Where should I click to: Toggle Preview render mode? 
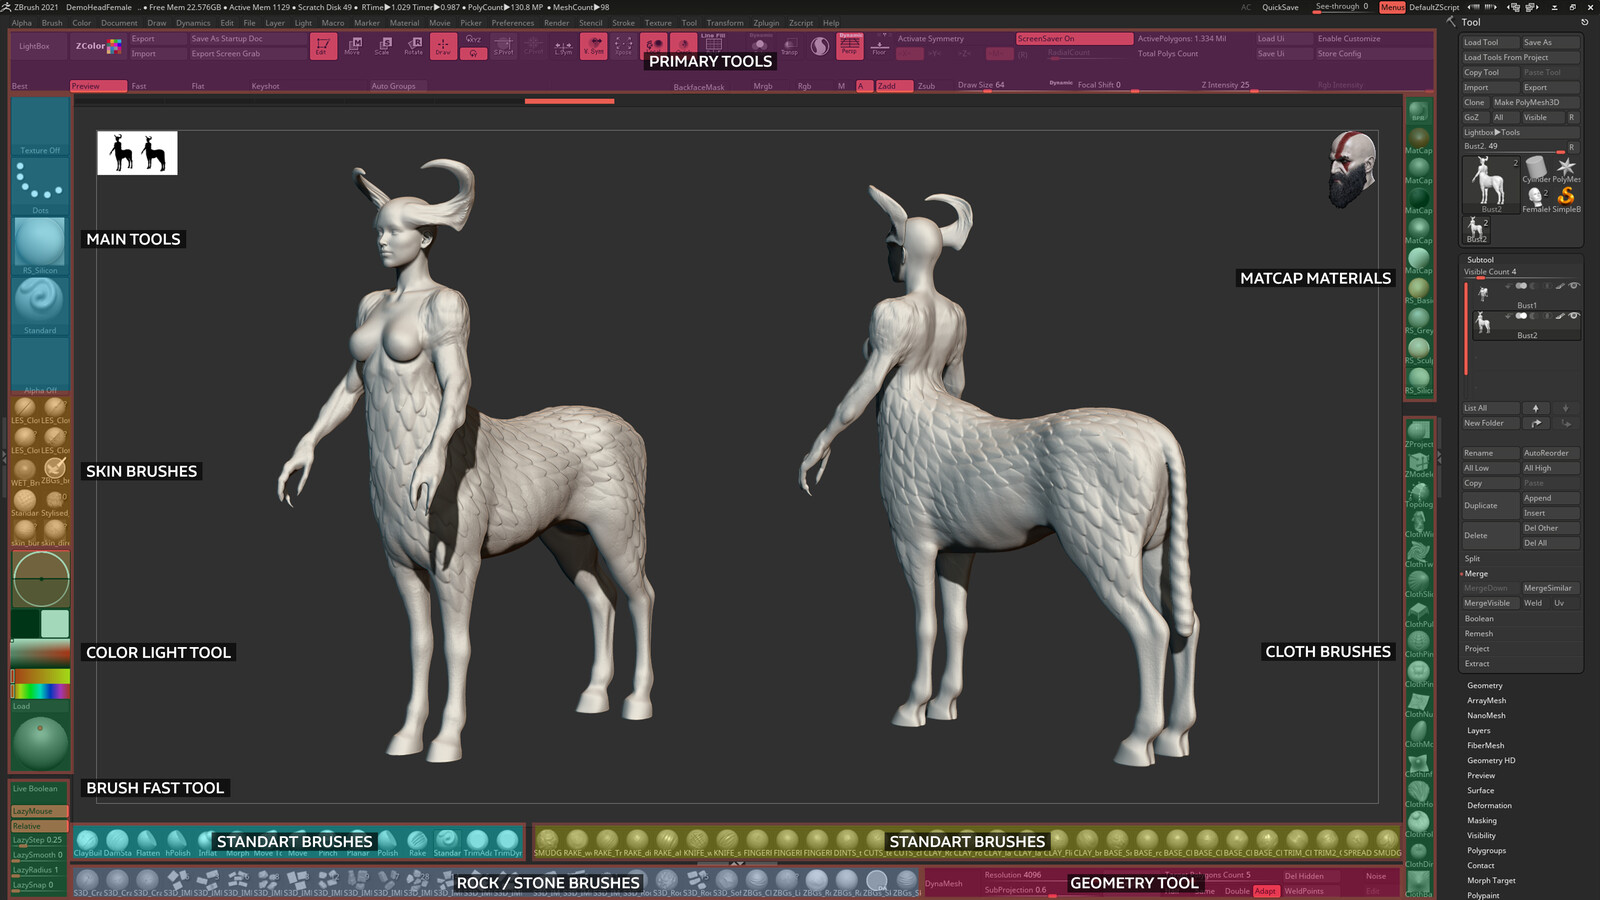(x=98, y=86)
